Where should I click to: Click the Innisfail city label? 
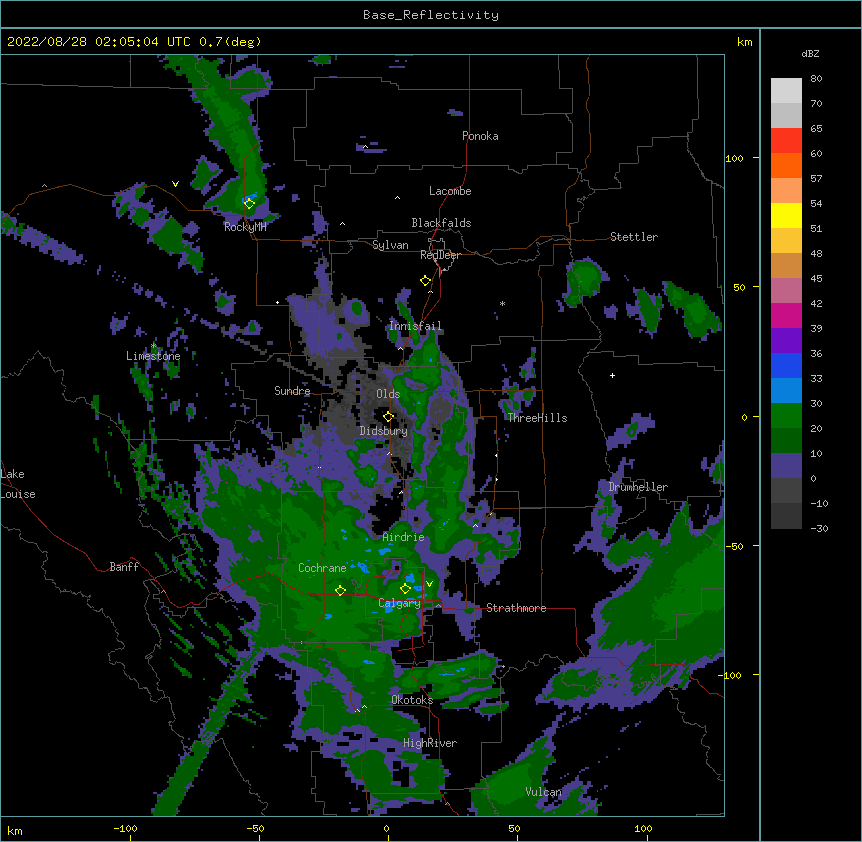pos(416,326)
